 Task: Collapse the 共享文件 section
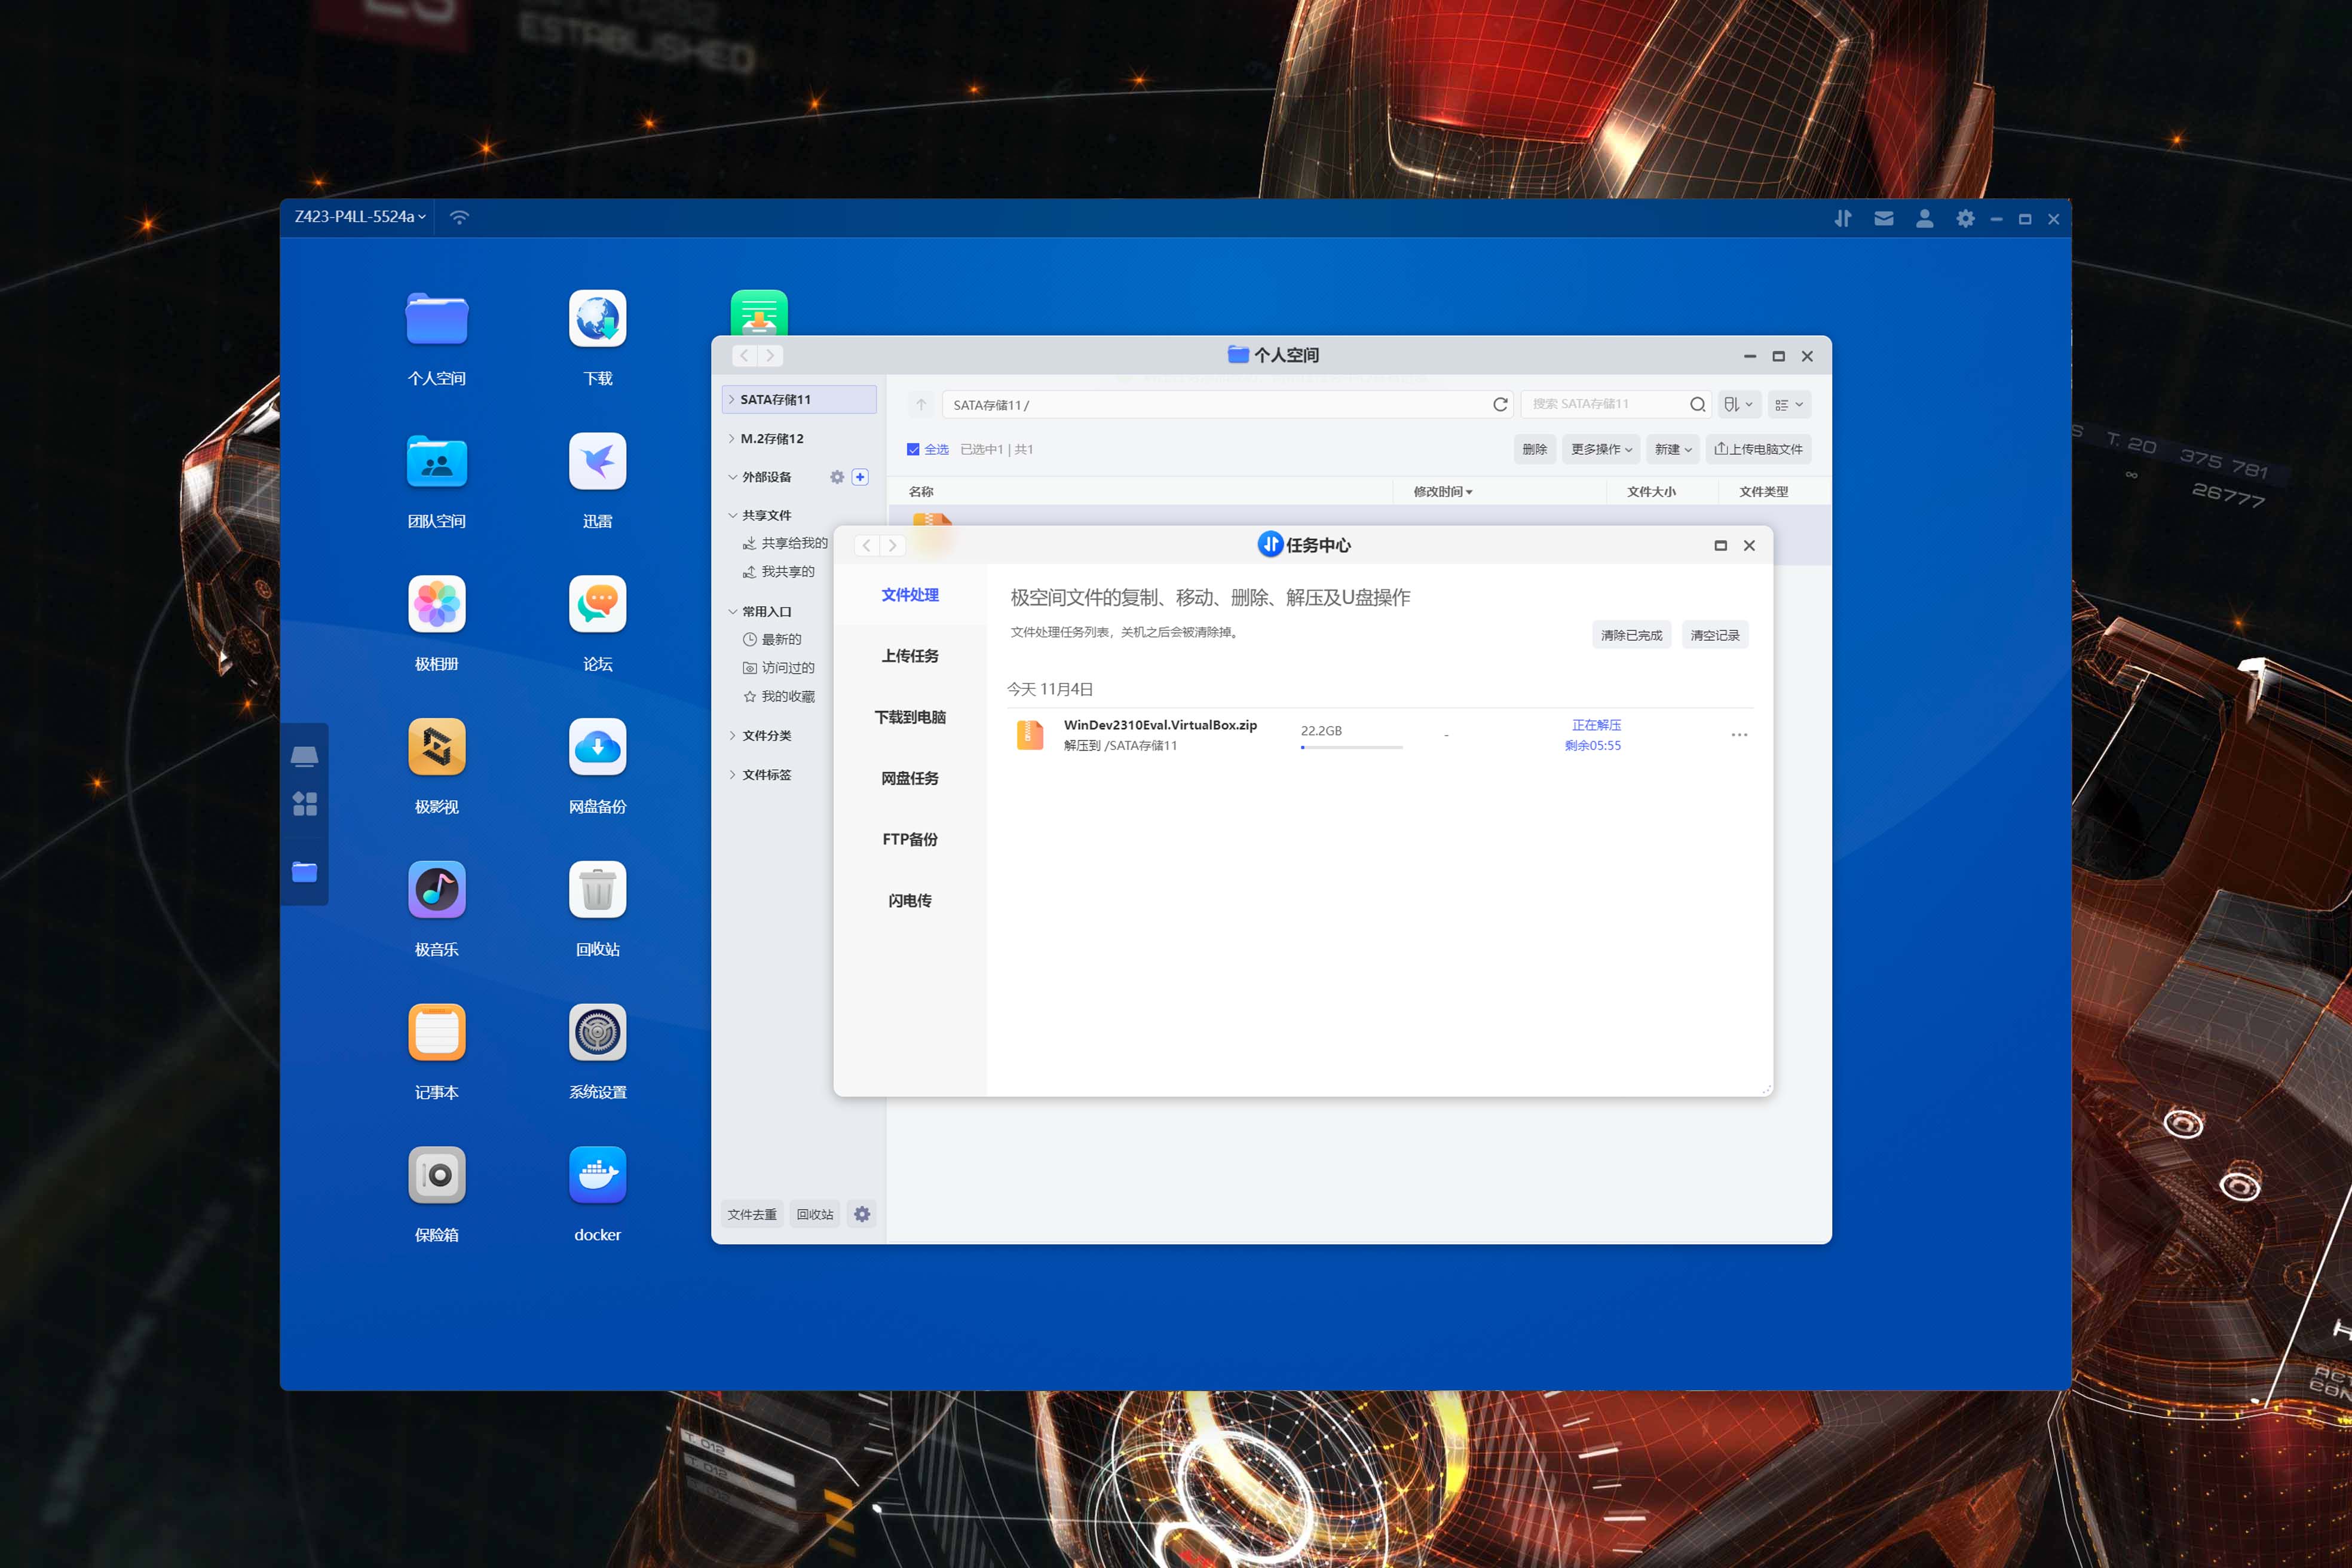pyautogui.click(x=732, y=515)
